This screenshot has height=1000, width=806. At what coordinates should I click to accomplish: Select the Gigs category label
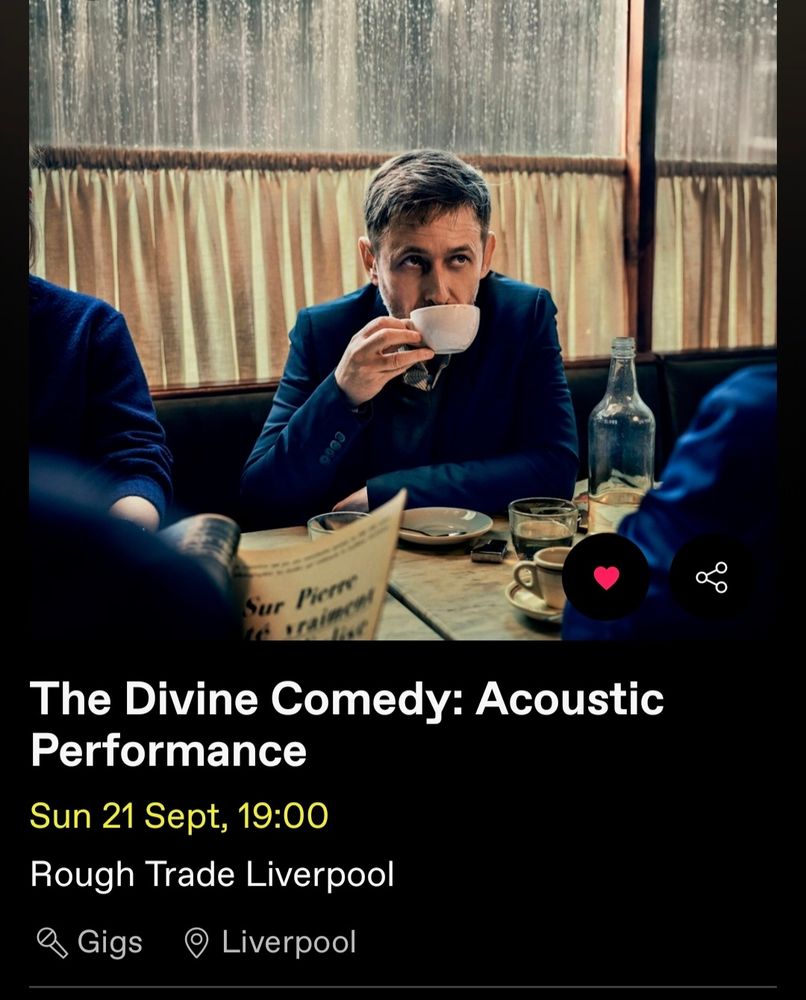pyautogui.click(x=110, y=943)
